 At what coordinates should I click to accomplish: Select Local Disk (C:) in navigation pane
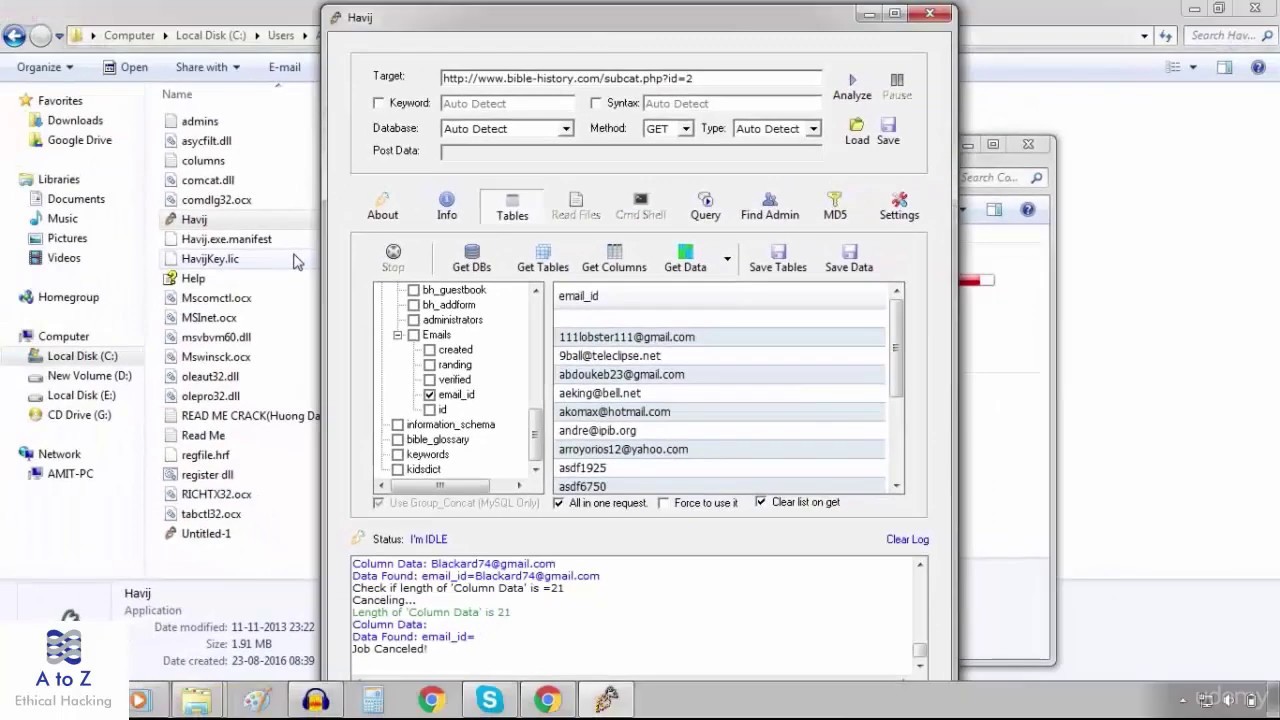(x=82, y=356)
